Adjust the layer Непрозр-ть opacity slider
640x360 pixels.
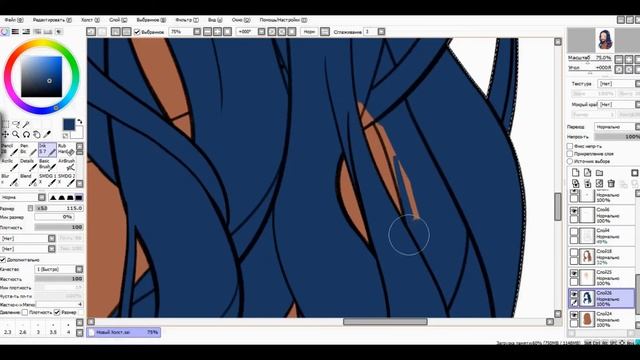[617, 137]
